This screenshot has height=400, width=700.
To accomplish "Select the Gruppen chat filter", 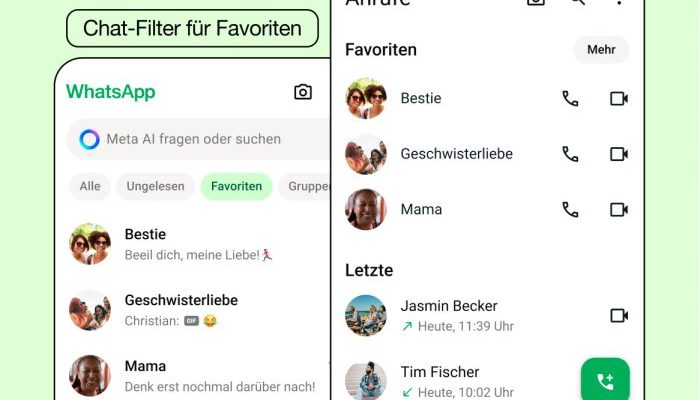I will [x=304, y=186].
